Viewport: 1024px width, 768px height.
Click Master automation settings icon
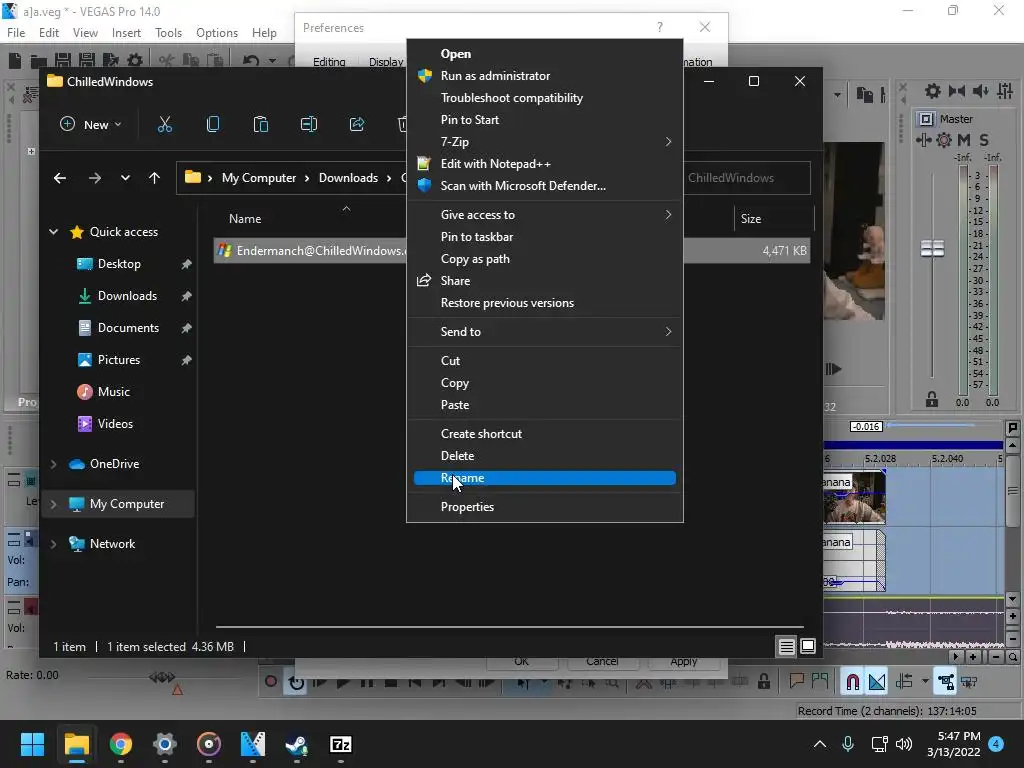tap(923, 140)
